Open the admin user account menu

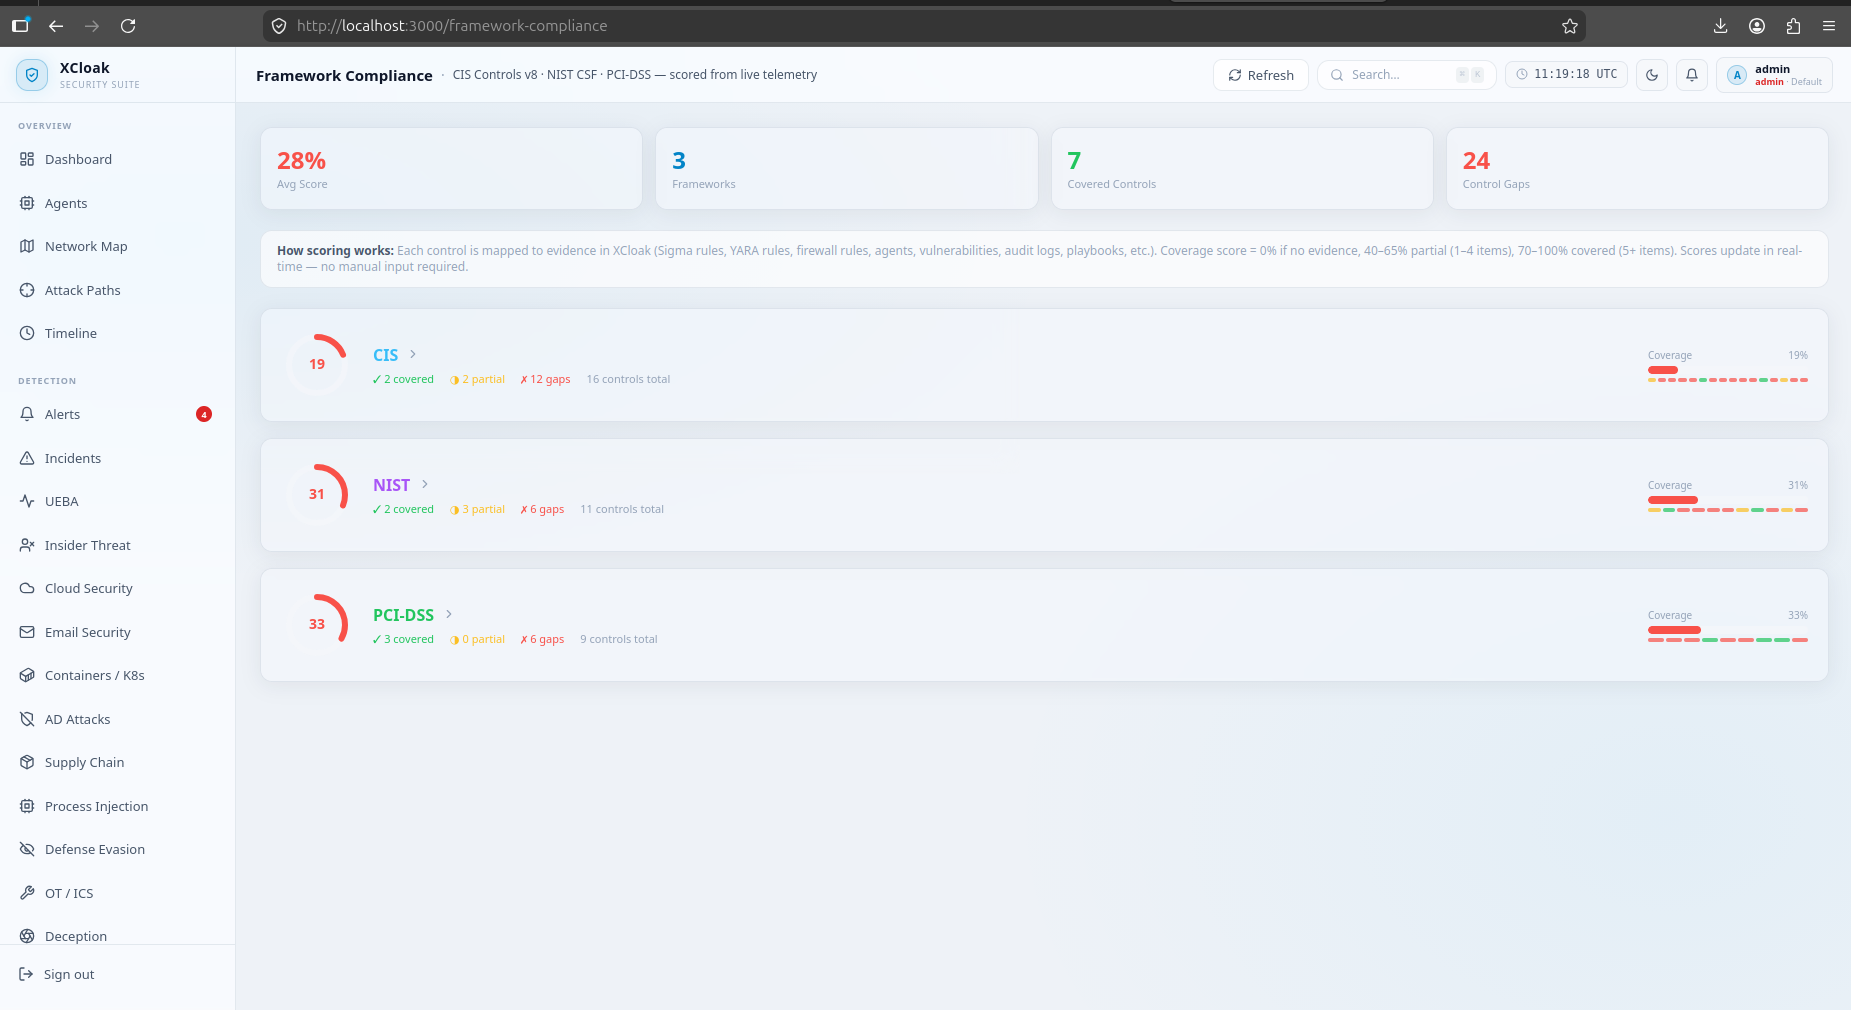1775,75
